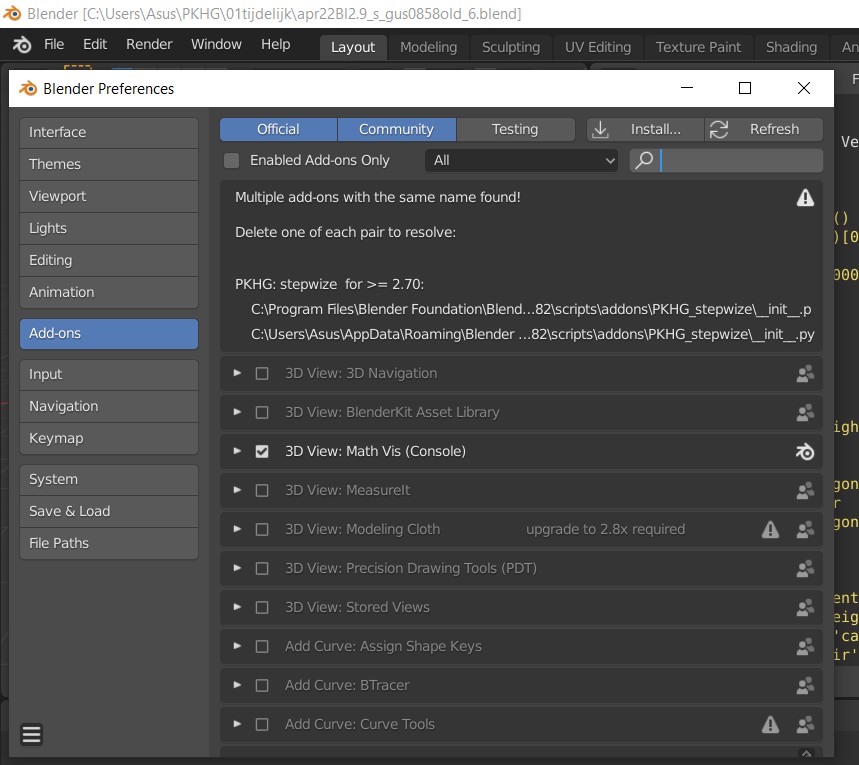Screen dimensions: 859x765
Task: Enable the Stored Views add-on checkbox
Action: click(x=262, y=607)
